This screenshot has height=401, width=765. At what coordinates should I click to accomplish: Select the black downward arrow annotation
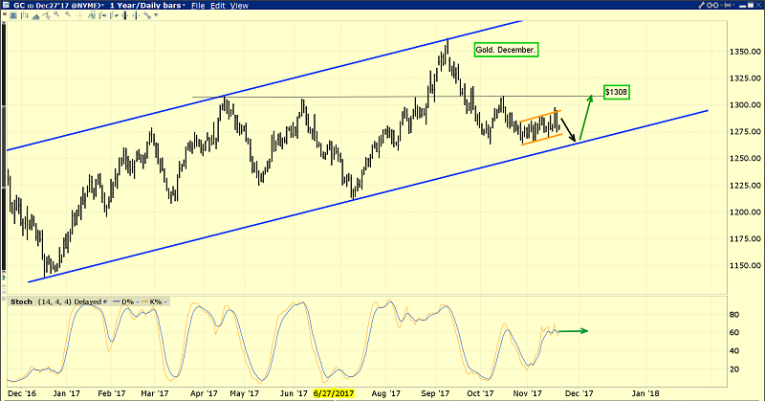point(567,128)
